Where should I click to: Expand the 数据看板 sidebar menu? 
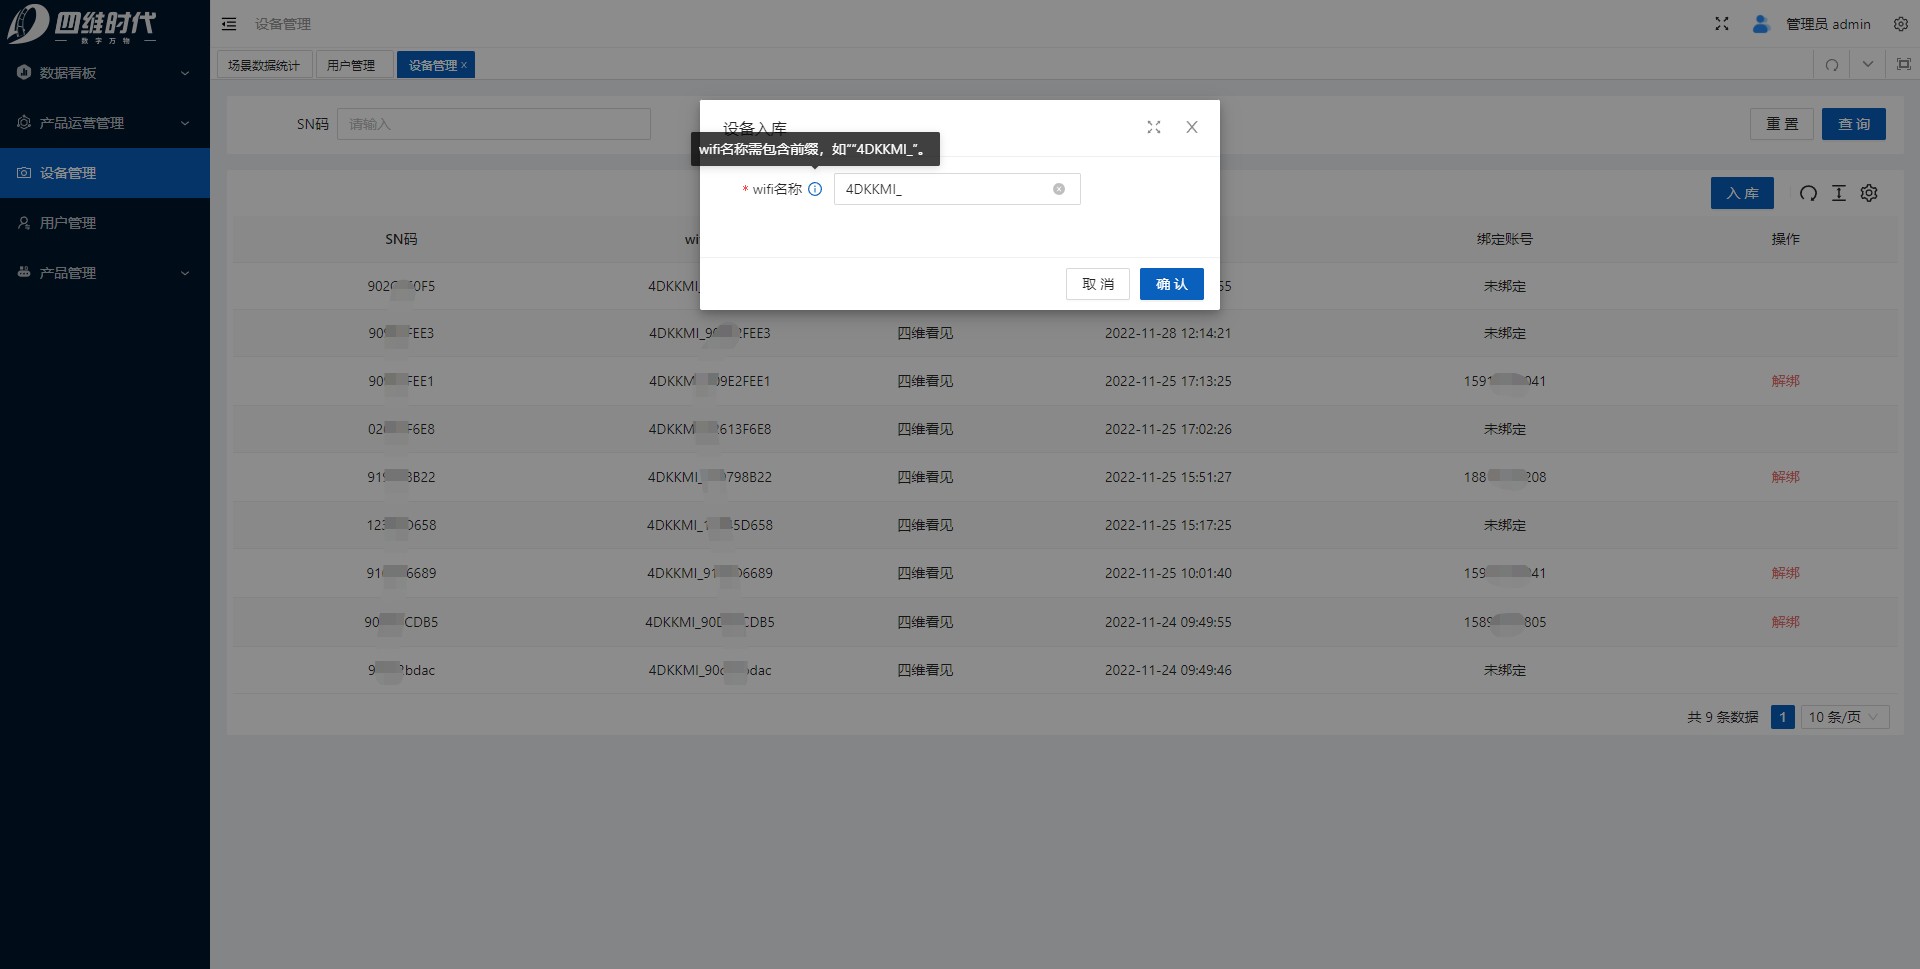point(104,73)
